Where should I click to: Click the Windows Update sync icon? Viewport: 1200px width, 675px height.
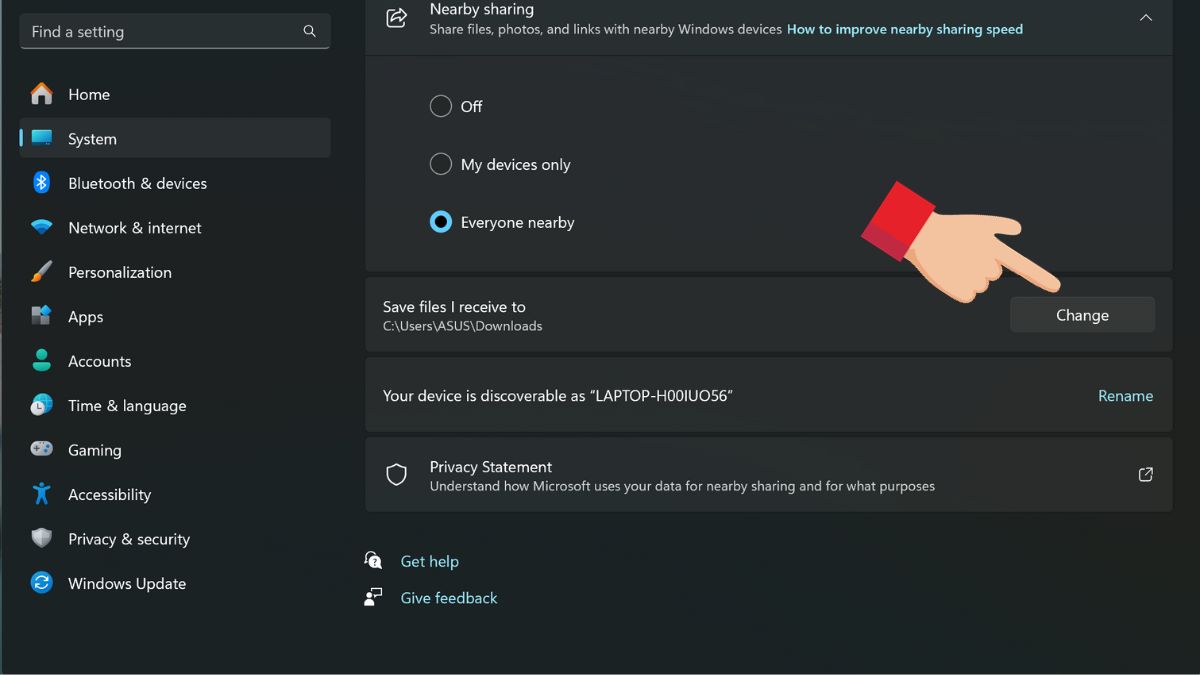coord(42,583)
